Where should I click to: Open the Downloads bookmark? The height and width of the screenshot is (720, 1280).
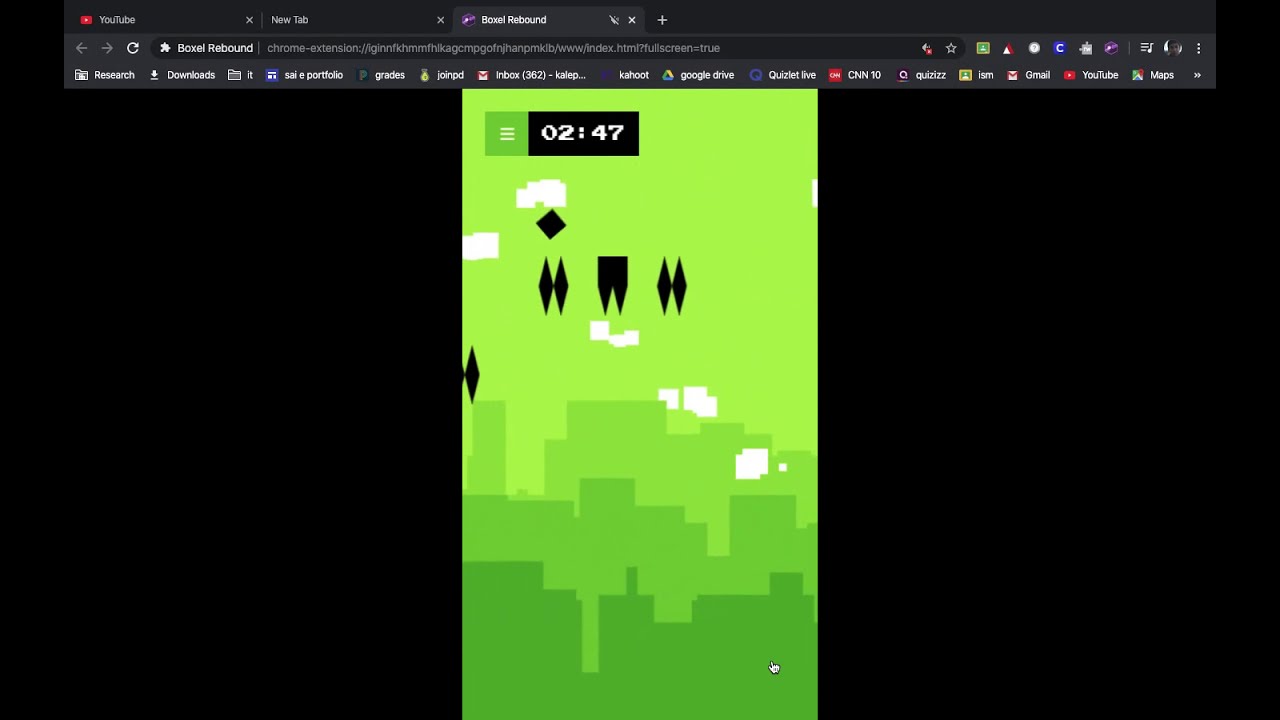point(182,75)
